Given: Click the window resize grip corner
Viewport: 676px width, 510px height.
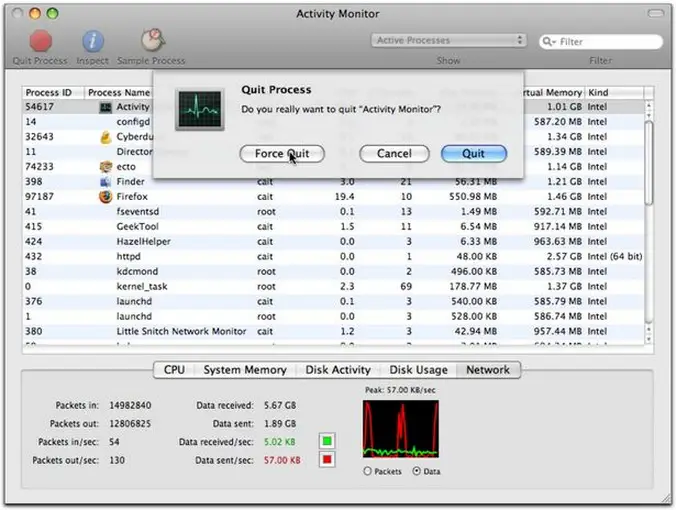Looking at the screenshot, I should [667, 499].
